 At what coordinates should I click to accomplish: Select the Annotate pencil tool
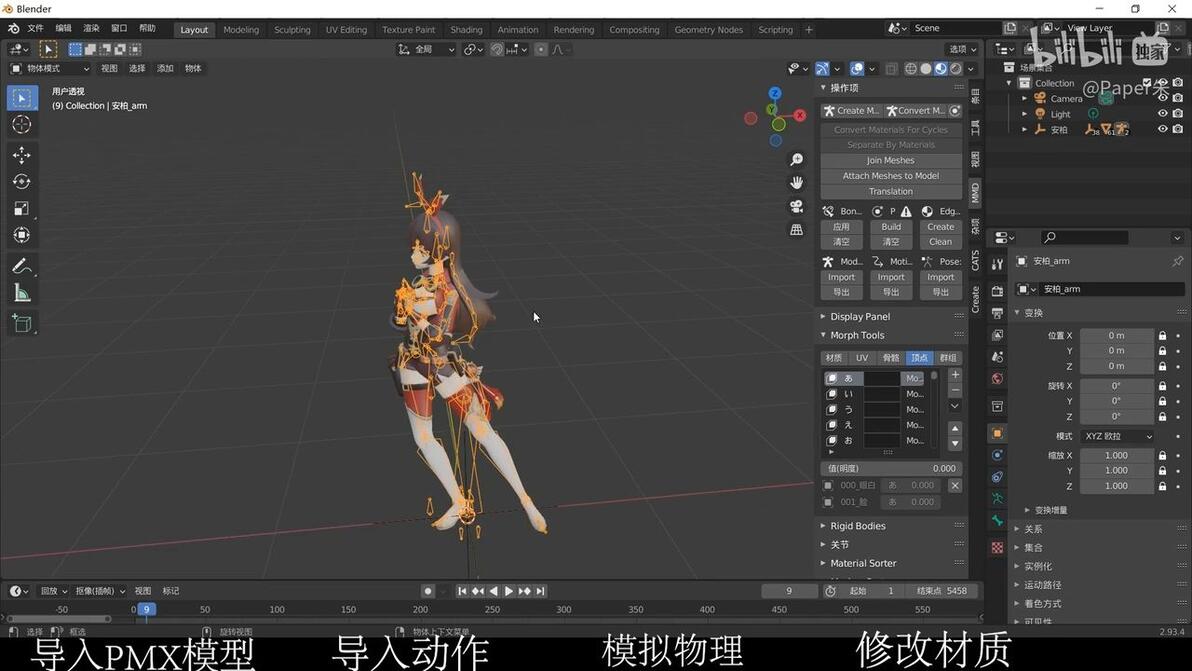(21, 266)
